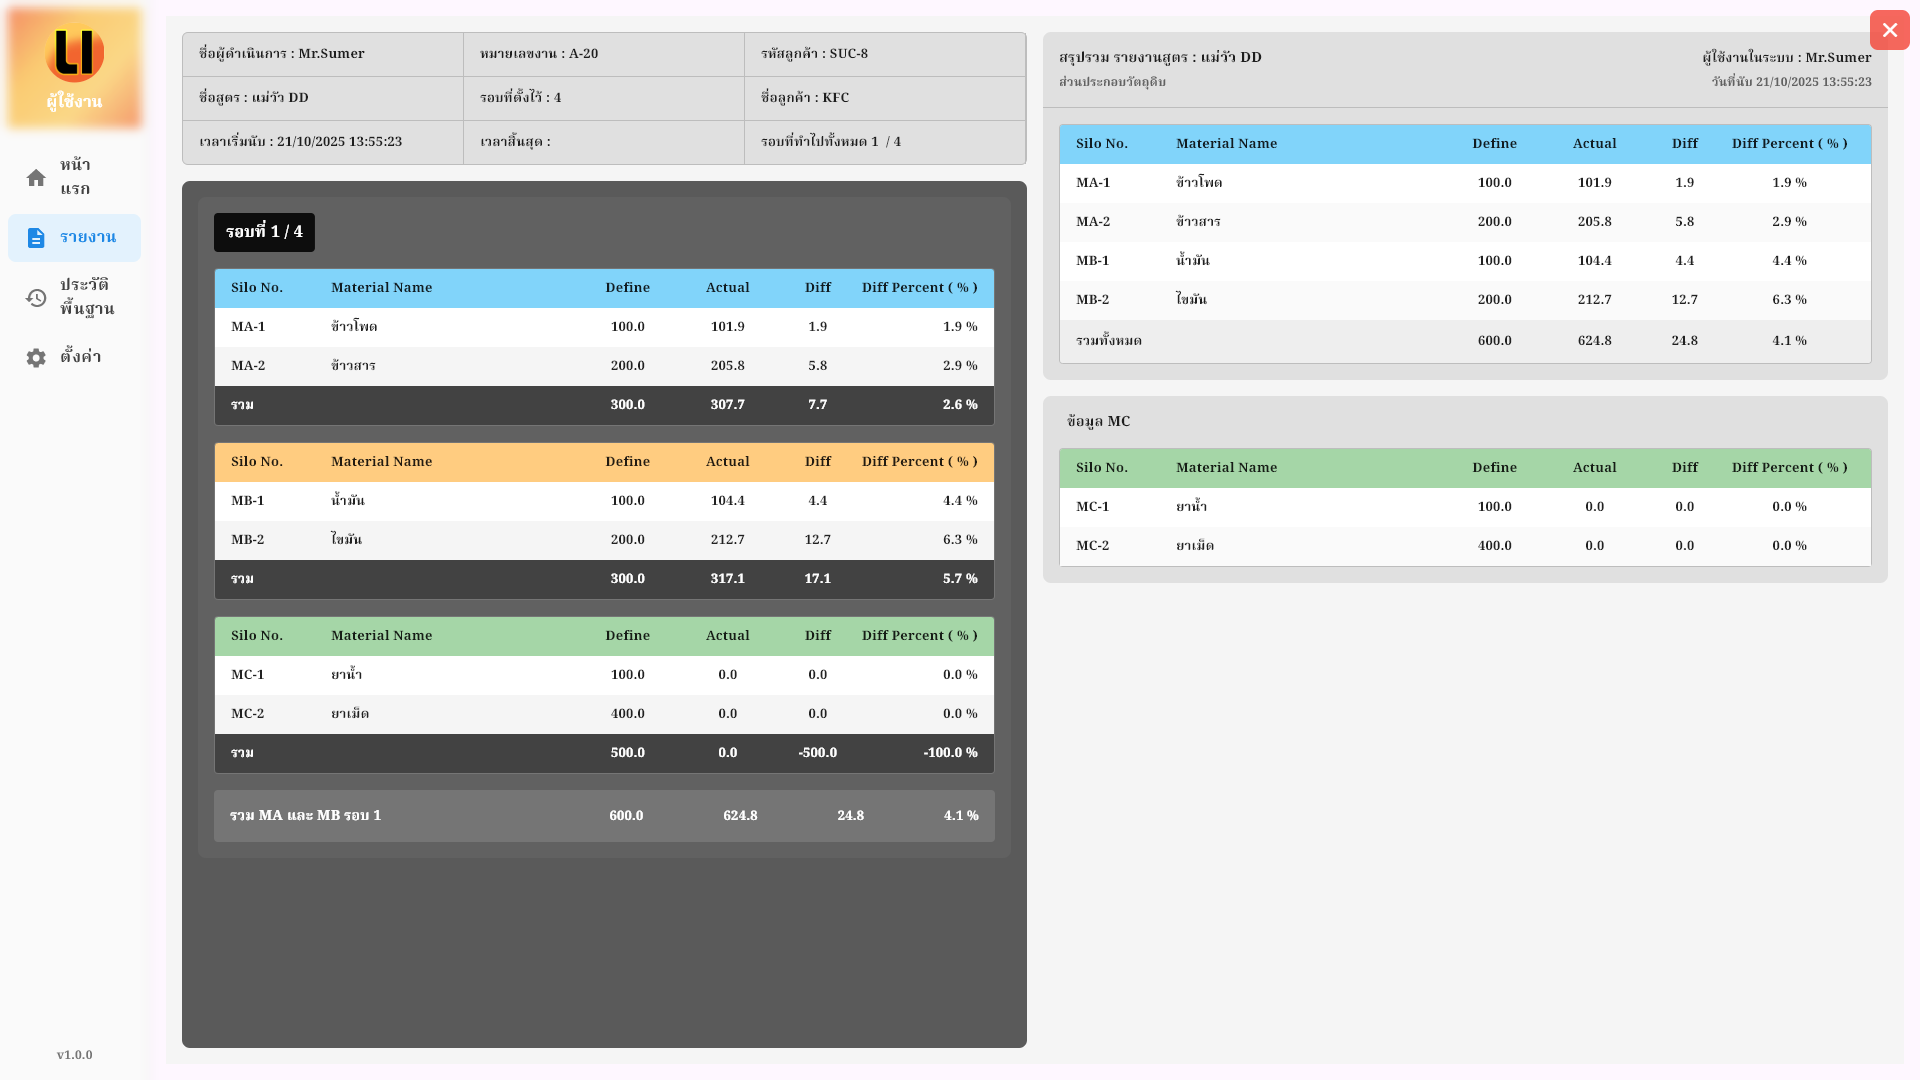Go to หน้าแรก menu item
The image size is (1920, 1080).
tap(75, 177)
